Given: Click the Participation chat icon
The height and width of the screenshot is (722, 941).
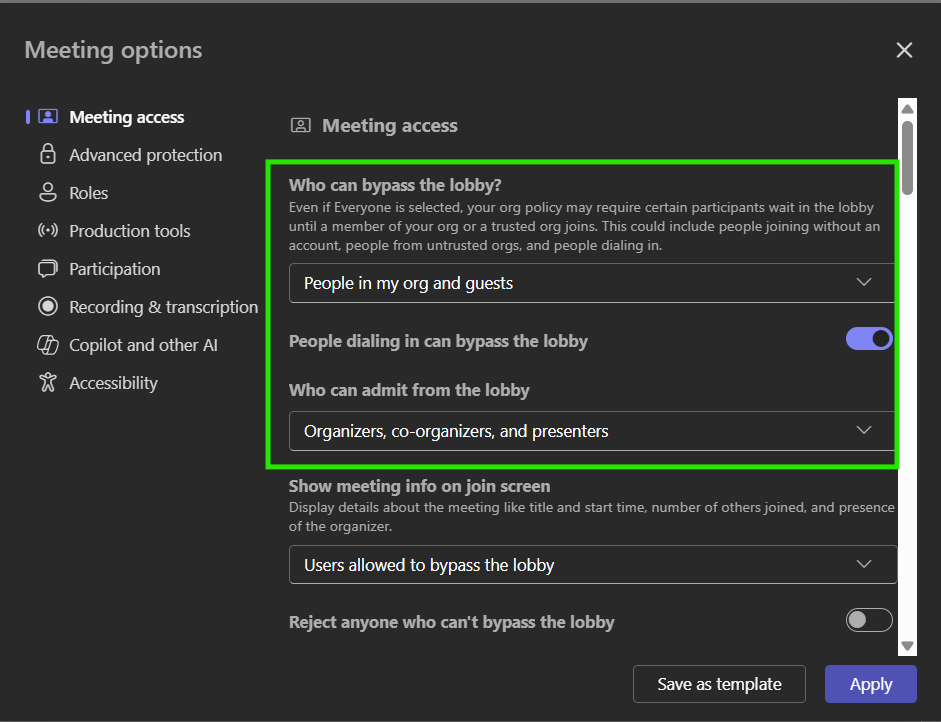Looking at the screenshot, I should 48,269.
